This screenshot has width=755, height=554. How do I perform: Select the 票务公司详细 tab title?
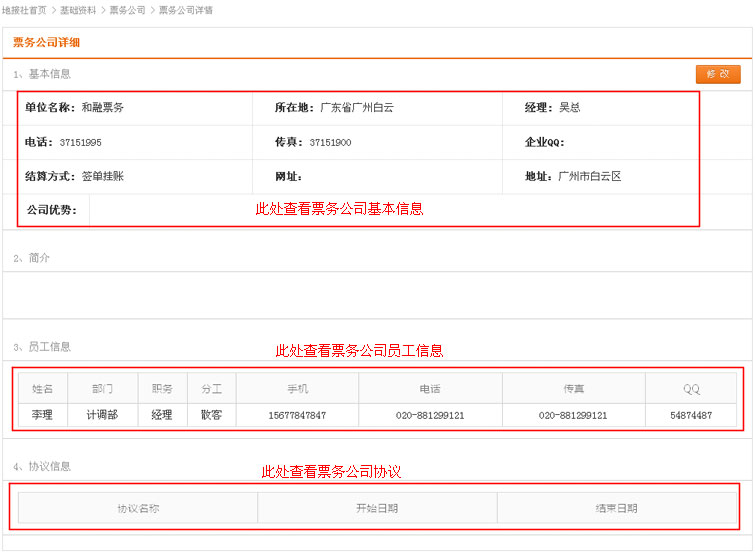pos(46,43)
